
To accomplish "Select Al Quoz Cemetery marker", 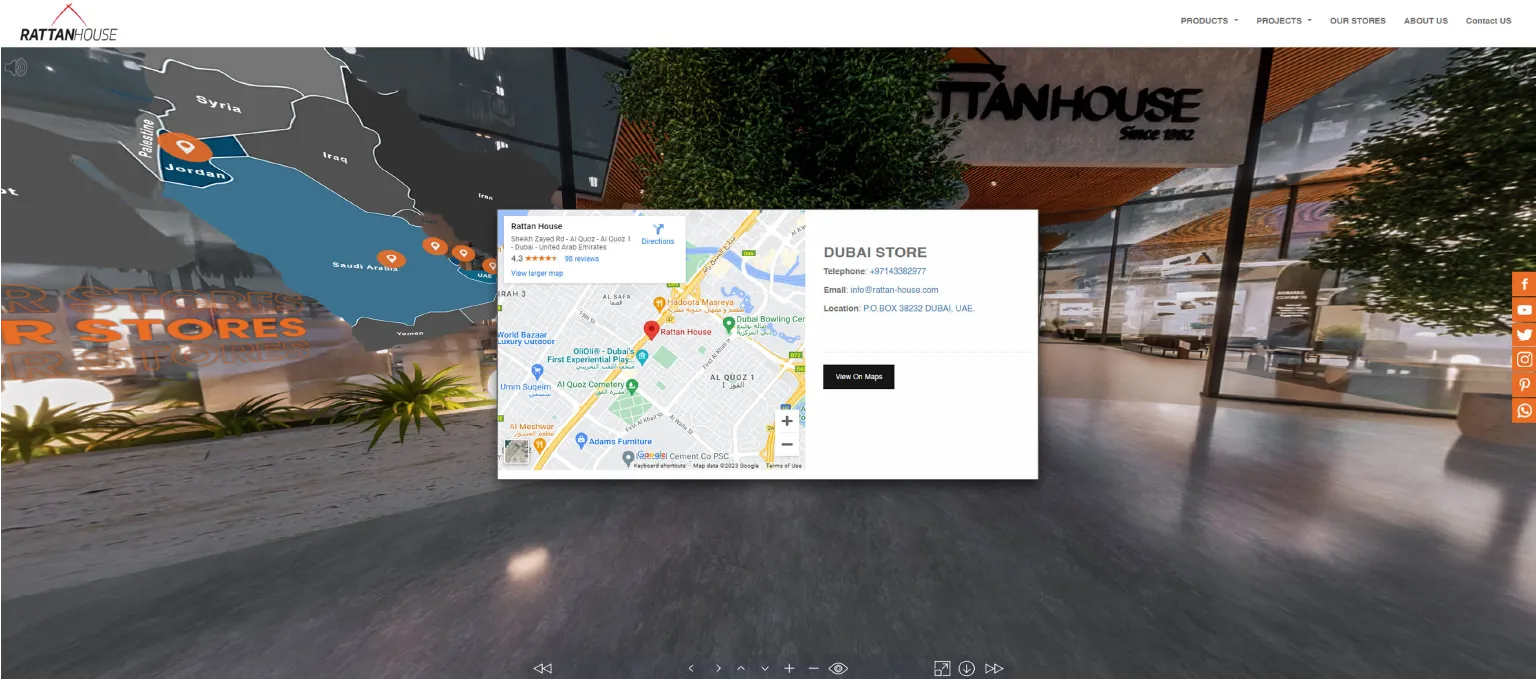I will click(x=632, y=385).
